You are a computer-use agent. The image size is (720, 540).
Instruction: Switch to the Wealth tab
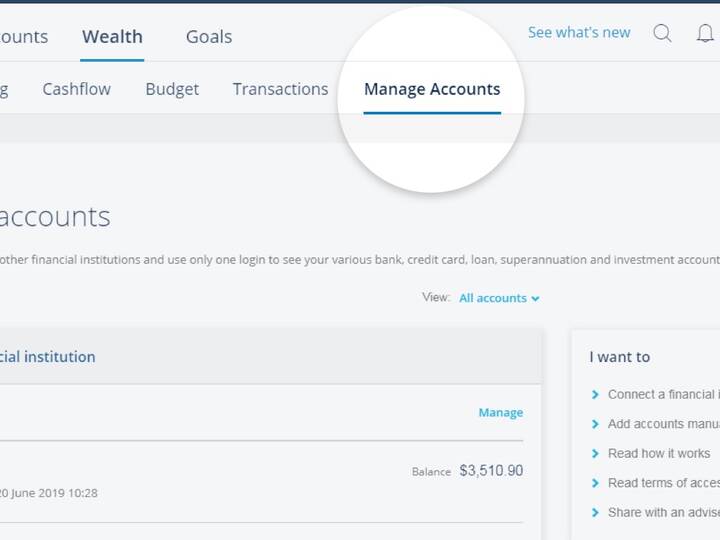[x=112, y=37]
